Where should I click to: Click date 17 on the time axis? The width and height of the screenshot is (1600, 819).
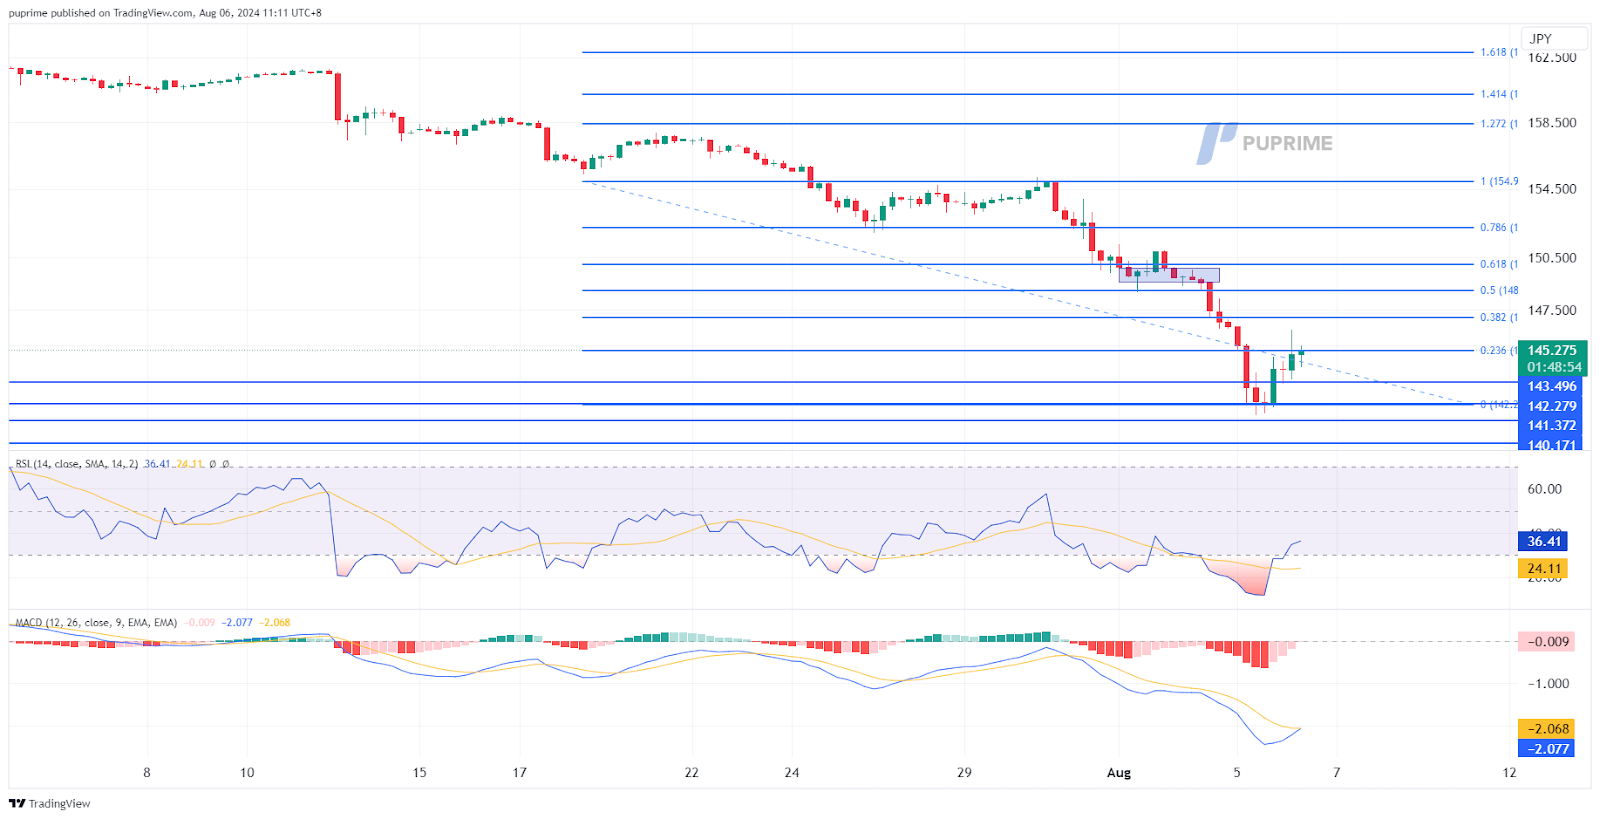(519, 773)
